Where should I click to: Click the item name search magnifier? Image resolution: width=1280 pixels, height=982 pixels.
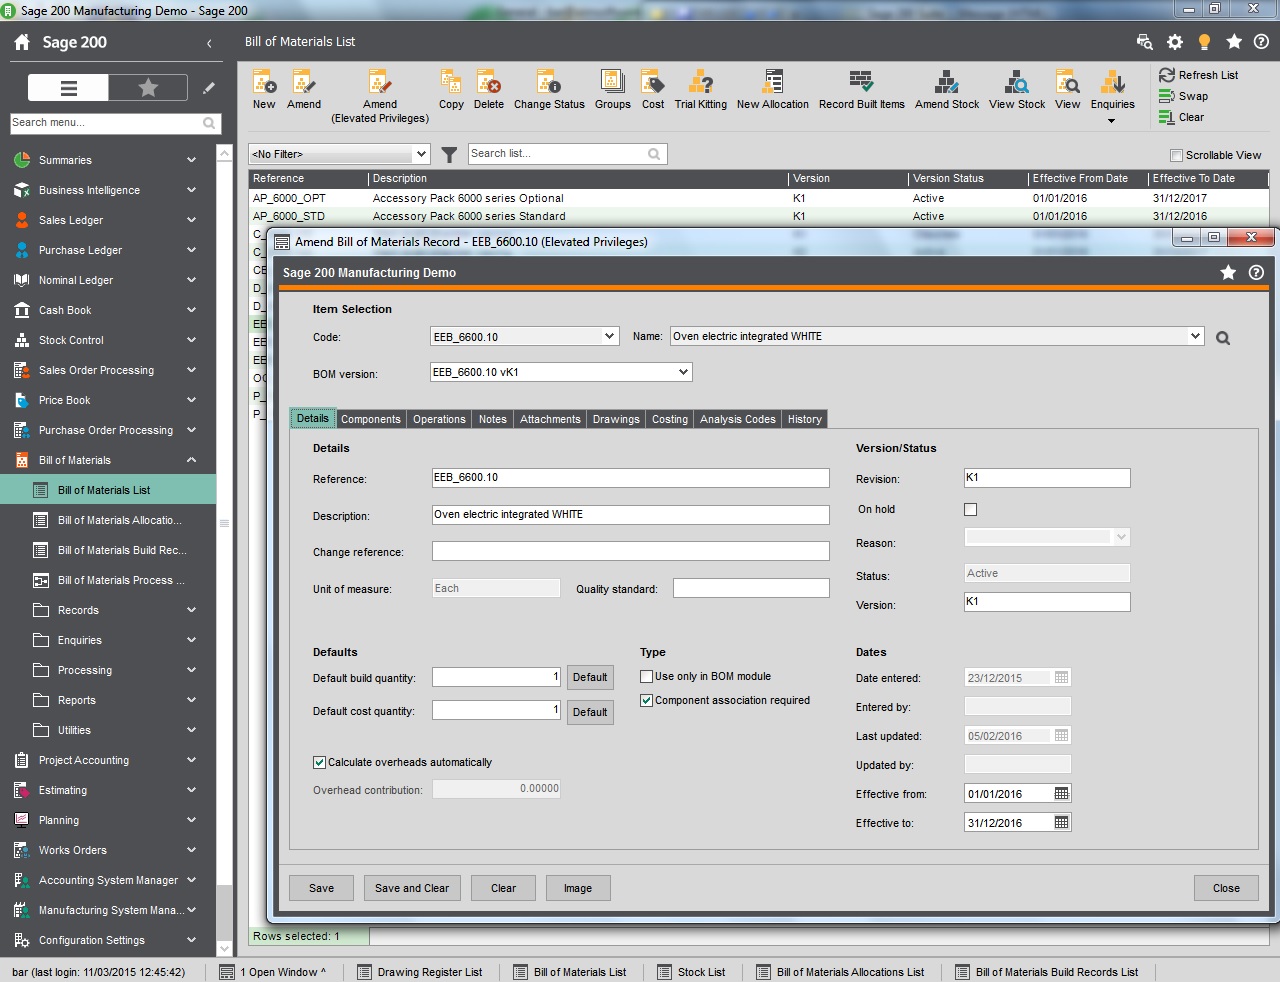click(x=1222, y=338)
